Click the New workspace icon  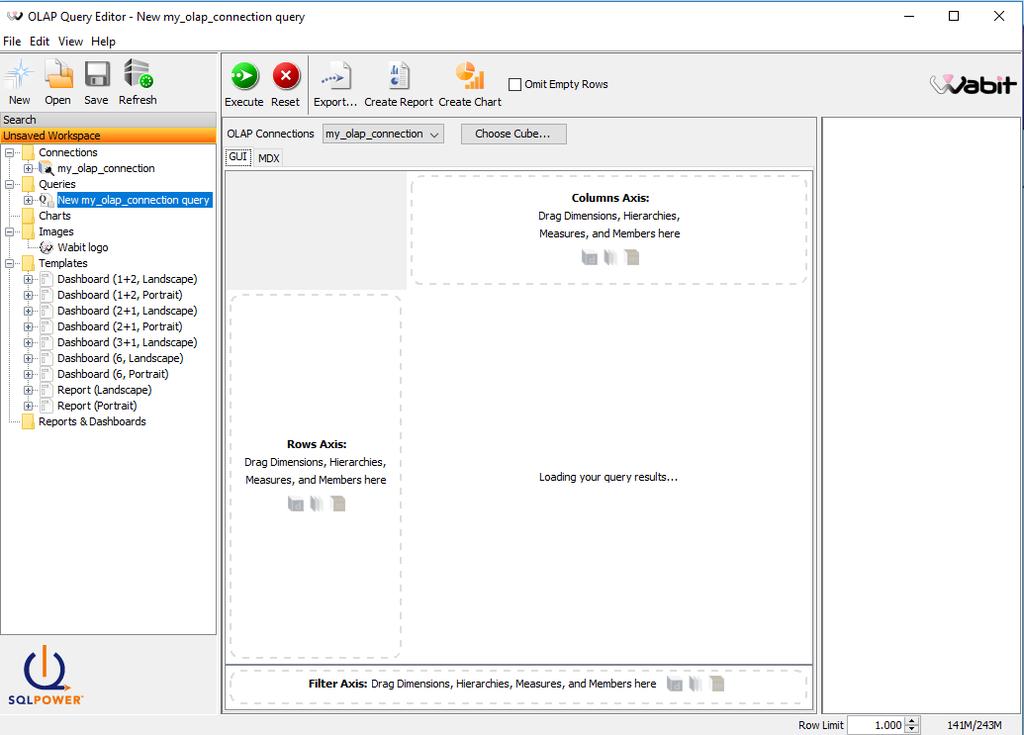(x=19, y=74)
